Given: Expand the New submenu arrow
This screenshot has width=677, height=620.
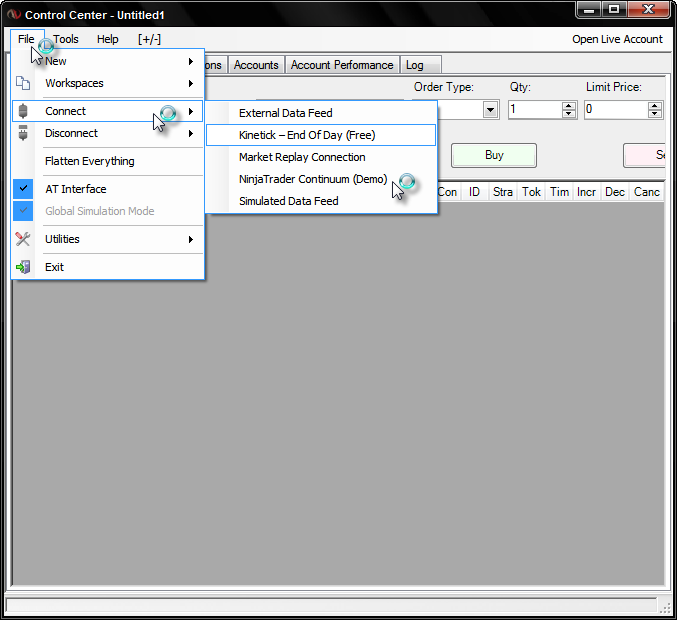Looking at the screenshot, I should (191, 61).
